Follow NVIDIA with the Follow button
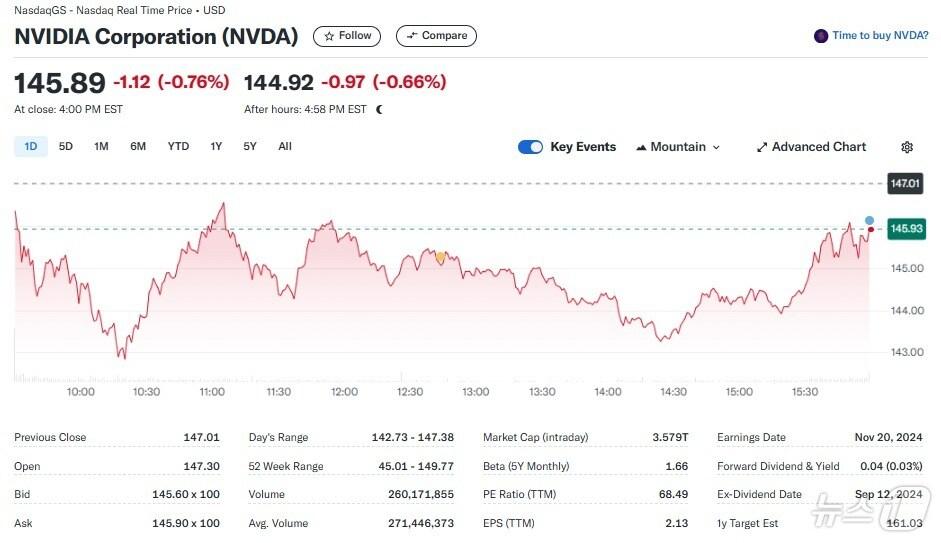The height and width of the screenshot is (543, 941). pos(347,36)
